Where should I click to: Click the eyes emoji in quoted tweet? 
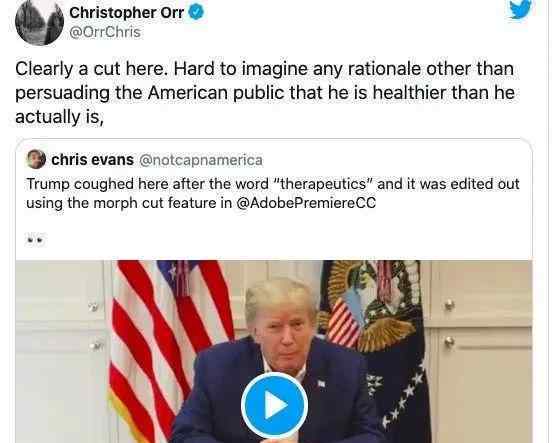[36, 240]
